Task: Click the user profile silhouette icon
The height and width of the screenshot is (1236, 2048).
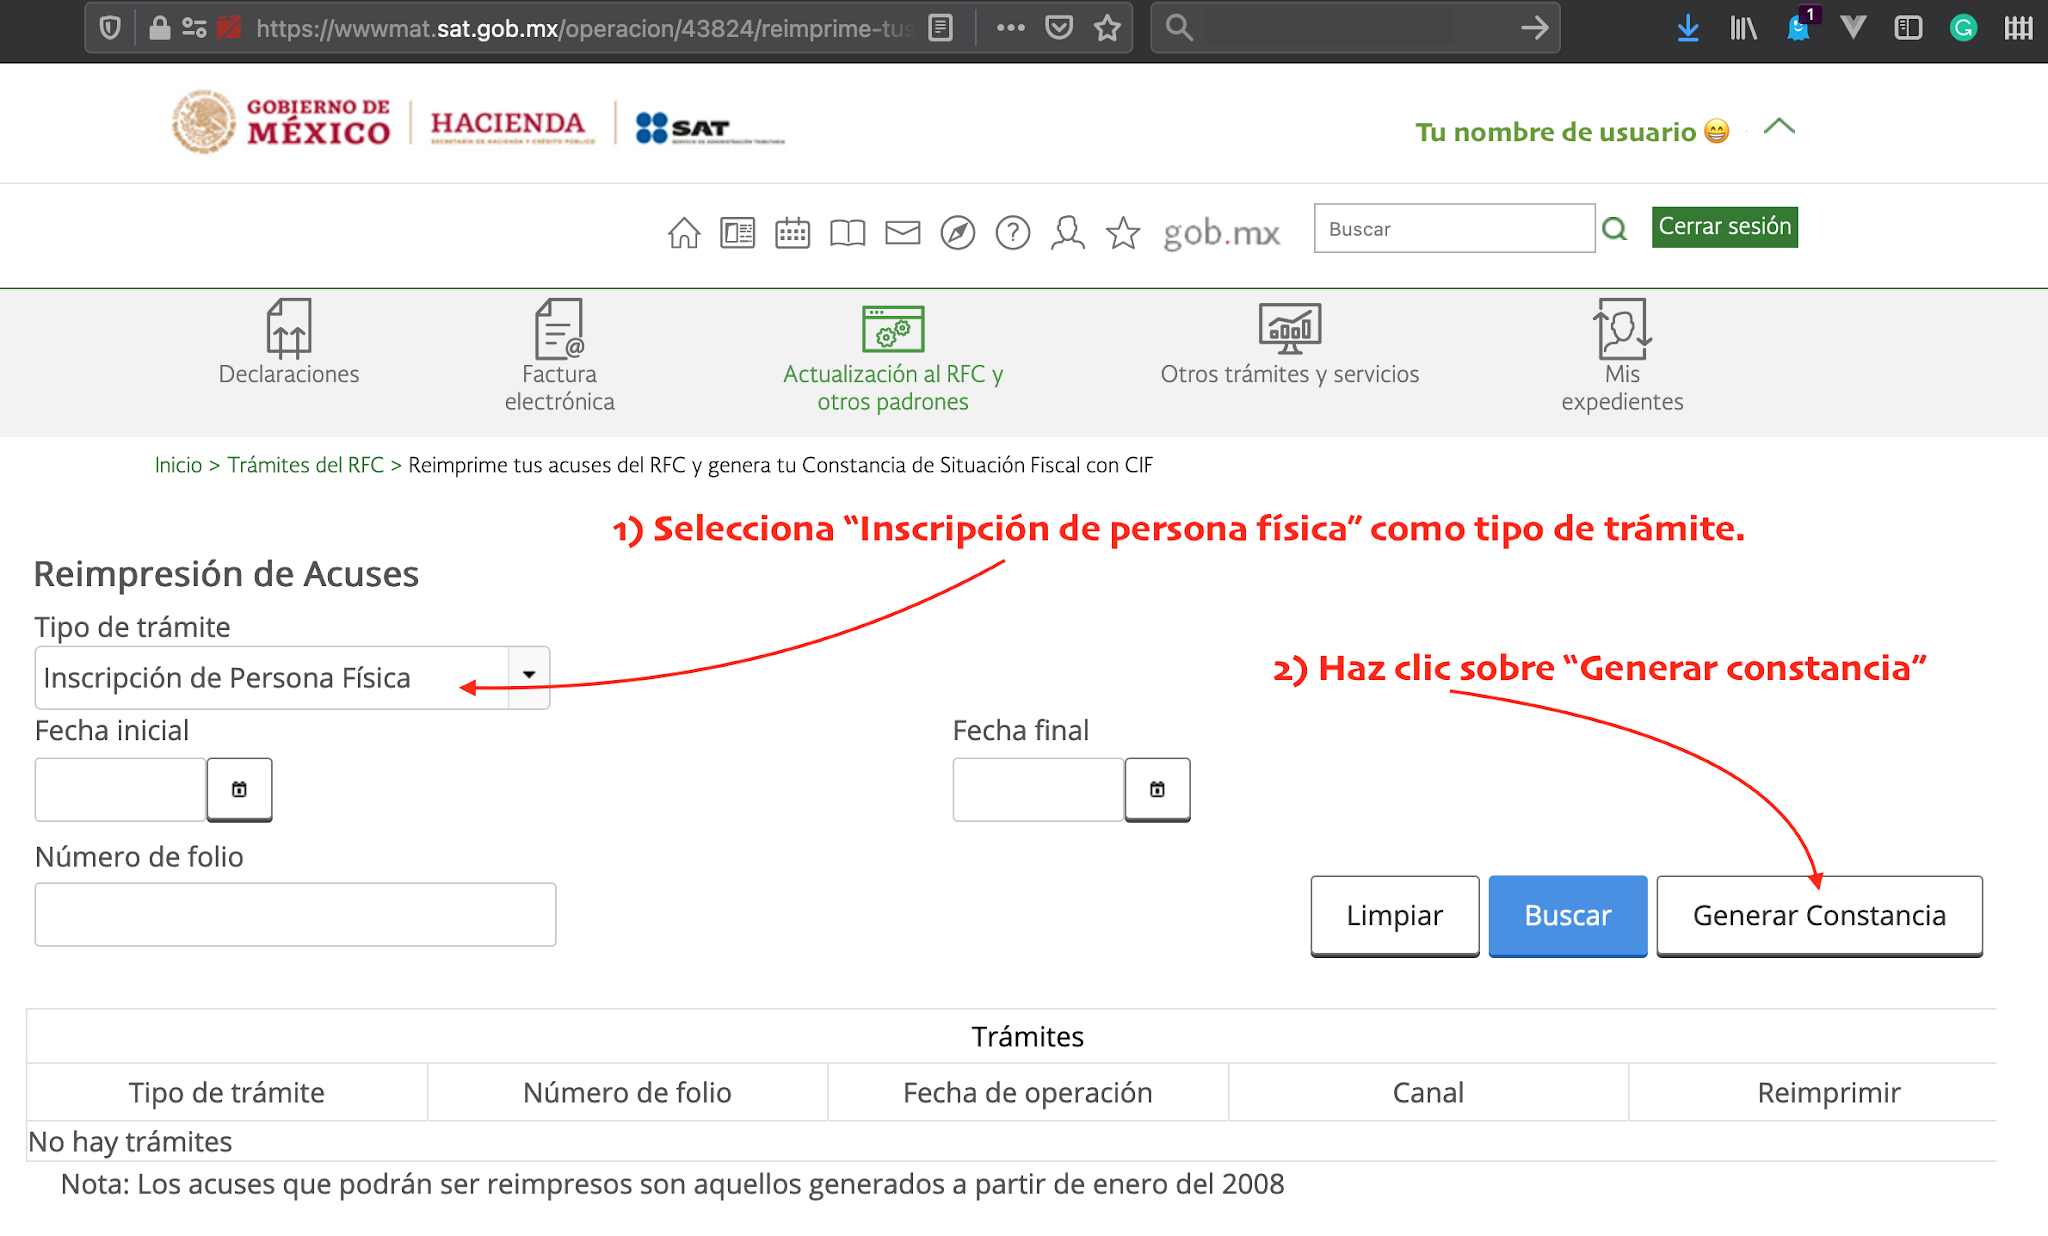Action: coord(1067,232)
